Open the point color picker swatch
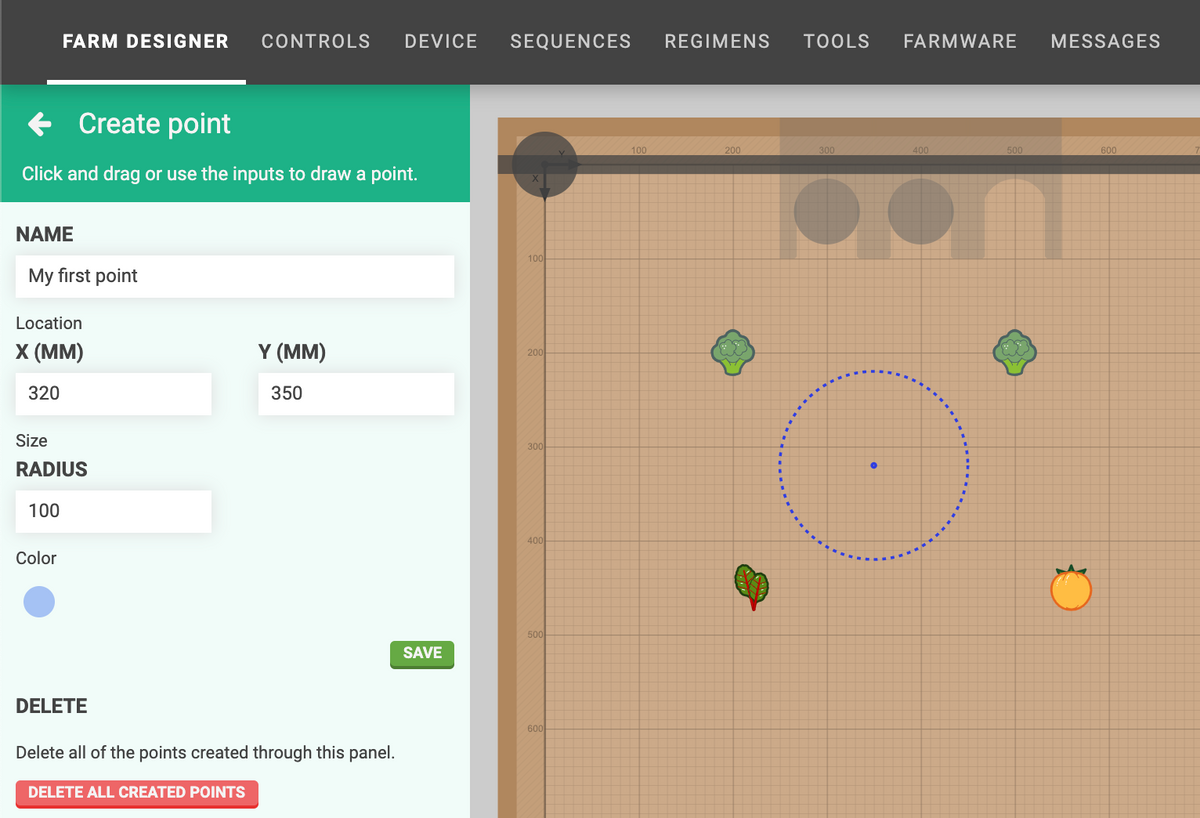 tap(39, 602)
